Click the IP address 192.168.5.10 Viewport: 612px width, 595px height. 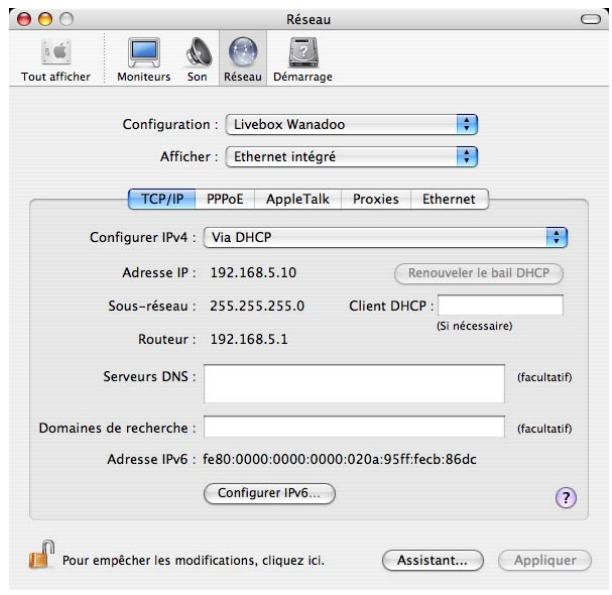pyautogui.click(x=253, y=273)
